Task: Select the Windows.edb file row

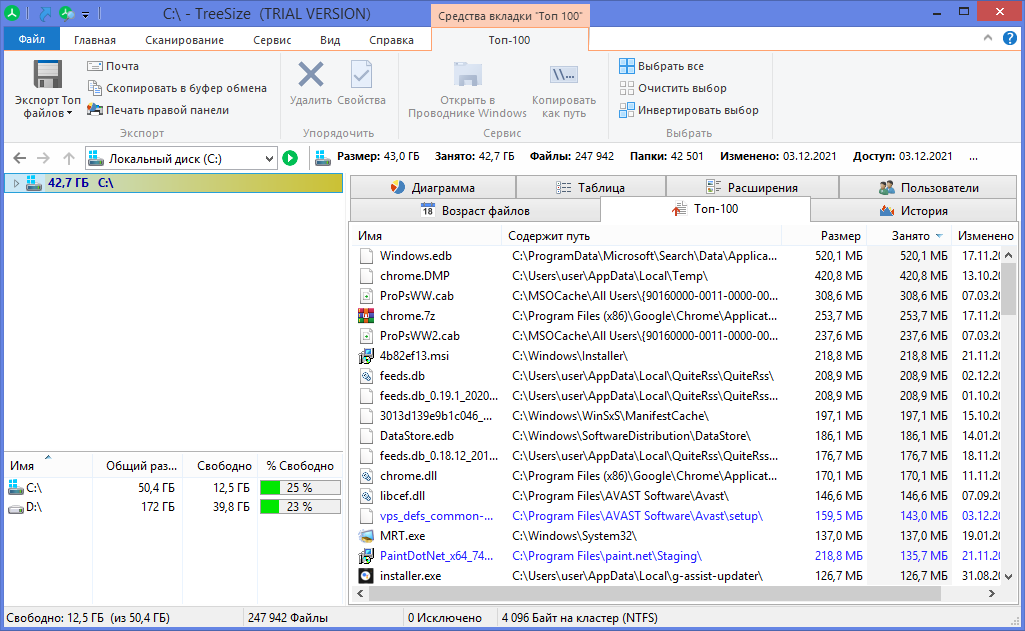Action: (677, 256)
